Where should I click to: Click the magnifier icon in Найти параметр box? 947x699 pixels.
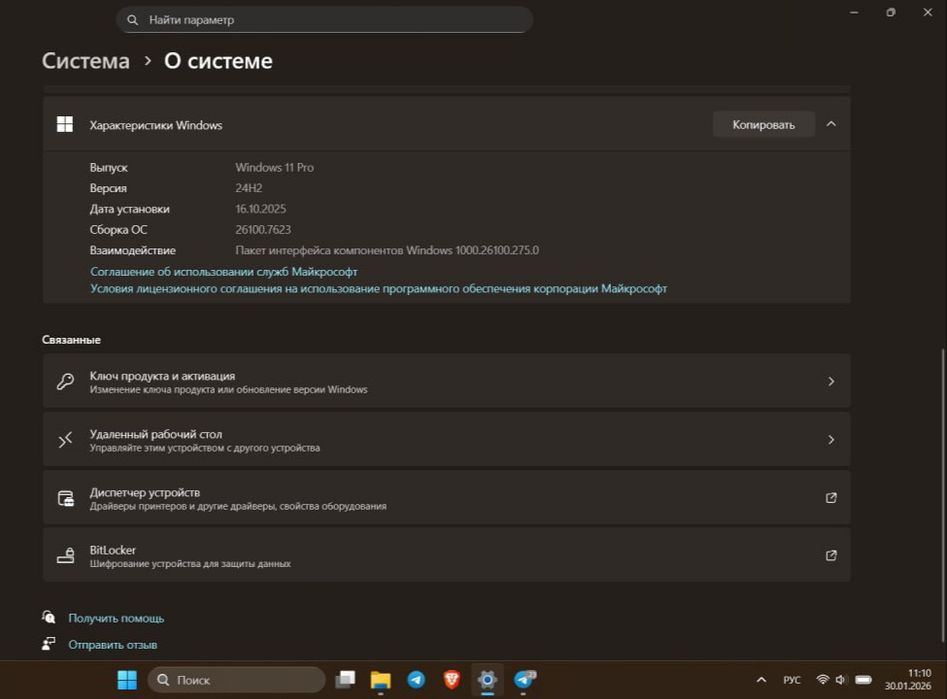coord(132,20)
